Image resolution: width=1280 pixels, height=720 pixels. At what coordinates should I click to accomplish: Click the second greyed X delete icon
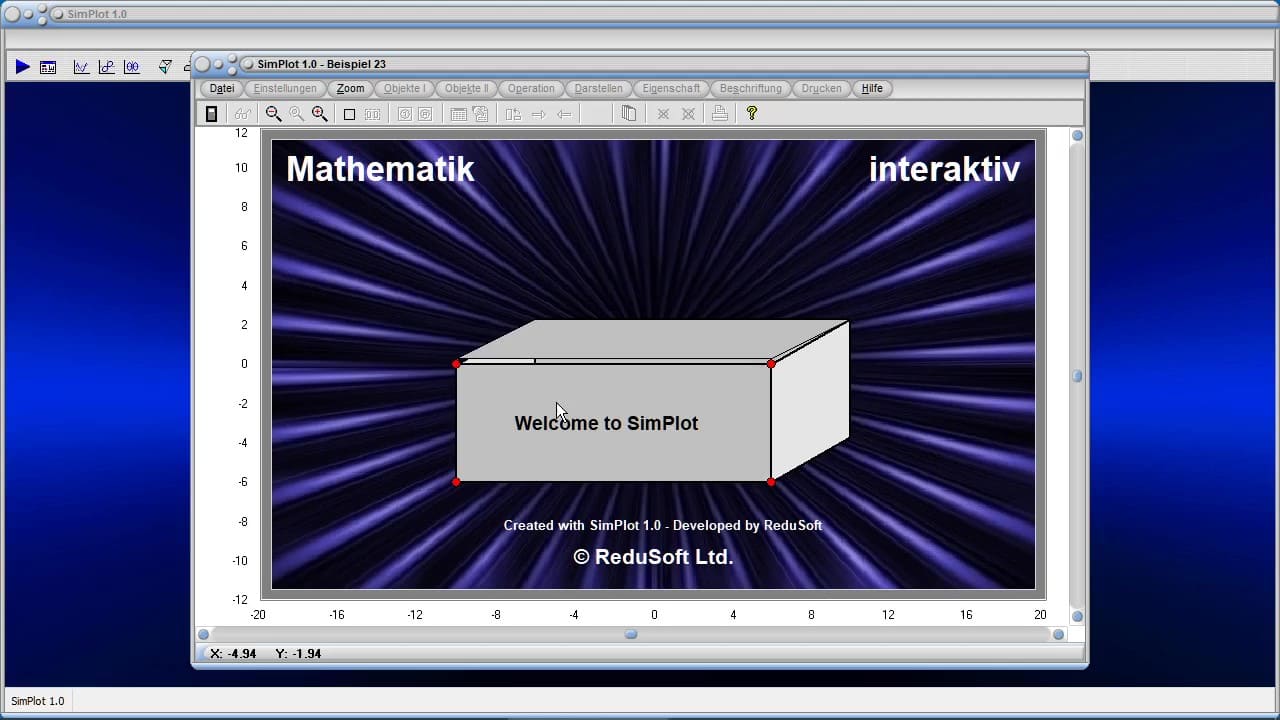click(x=688, y=114)
